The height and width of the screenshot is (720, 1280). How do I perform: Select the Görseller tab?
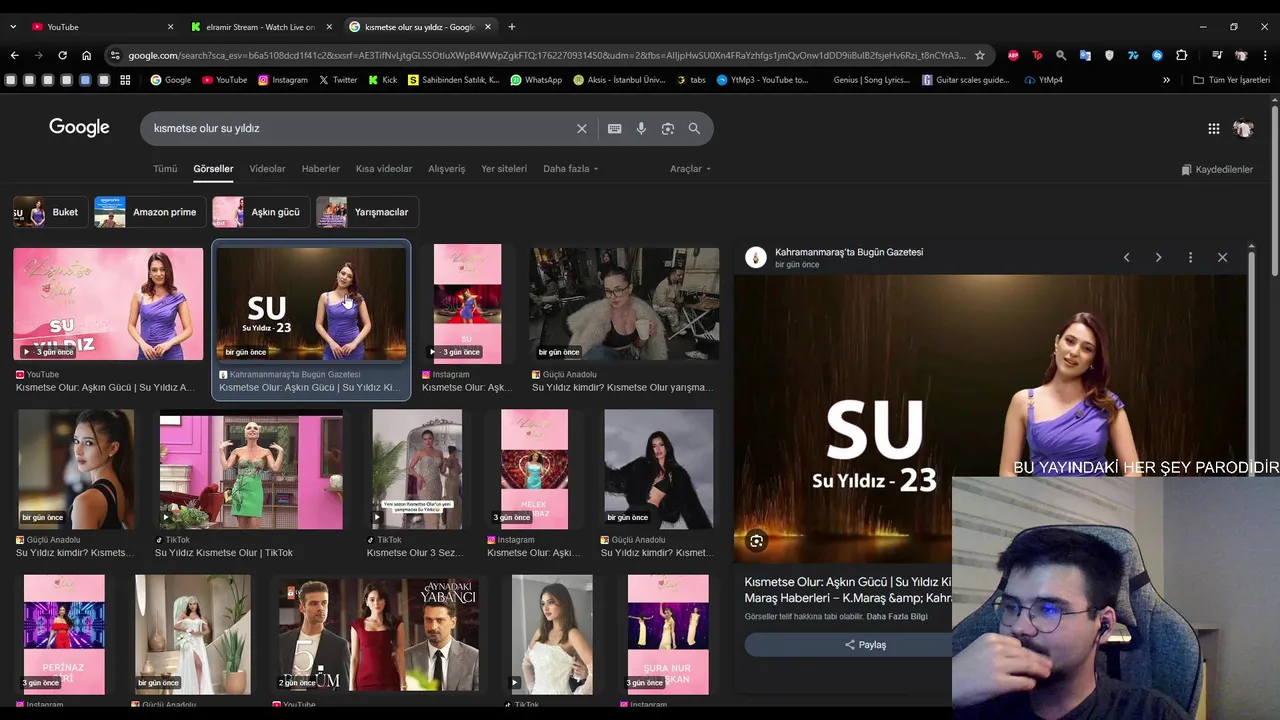tap(213, 169)
